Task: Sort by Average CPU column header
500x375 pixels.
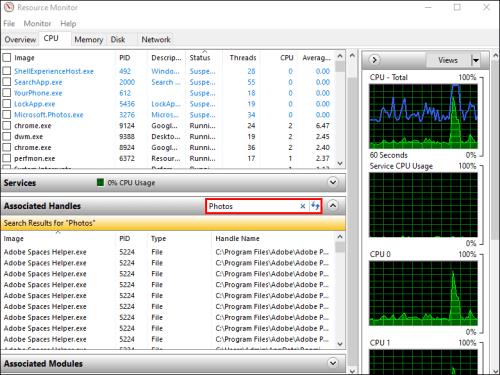Action: (316, 58)
